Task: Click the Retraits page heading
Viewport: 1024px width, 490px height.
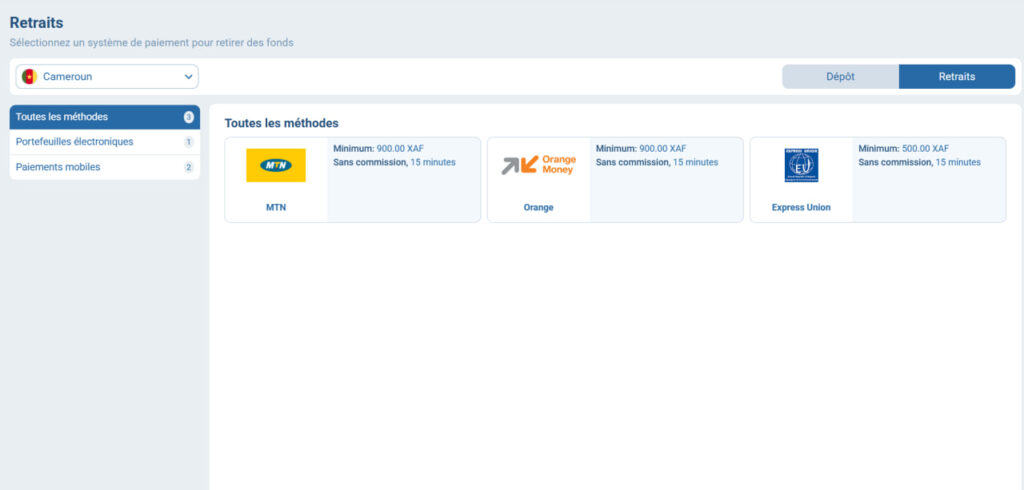Action: pos(37,23)
